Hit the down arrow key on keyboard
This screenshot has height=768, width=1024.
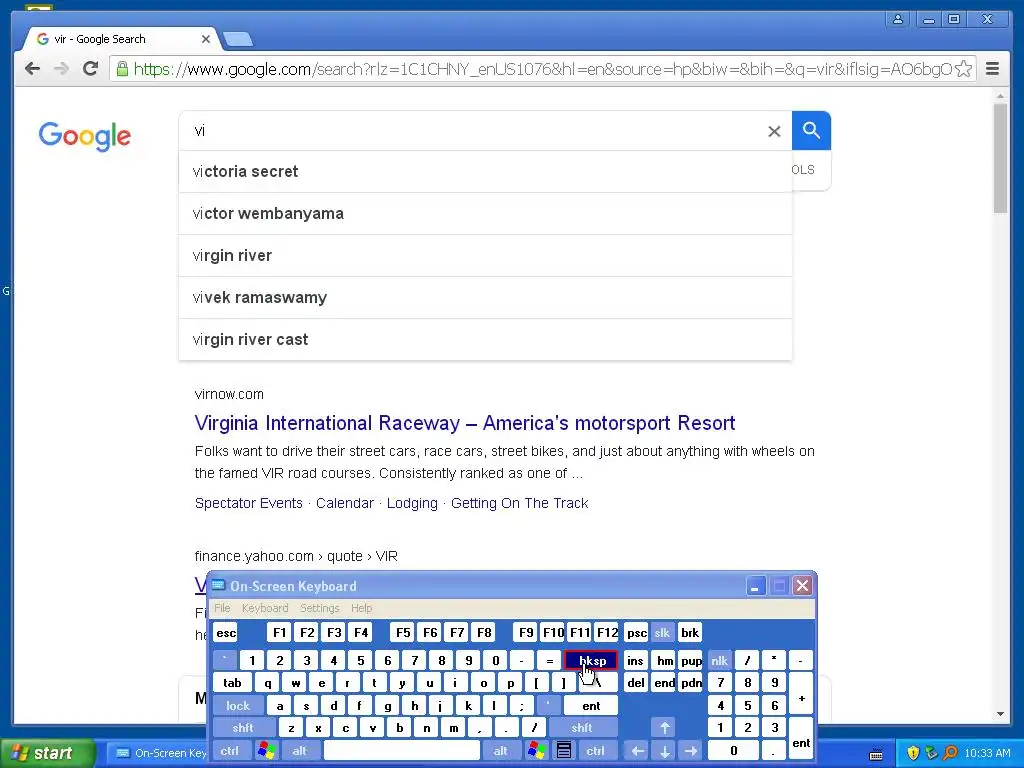click(664, 751)
